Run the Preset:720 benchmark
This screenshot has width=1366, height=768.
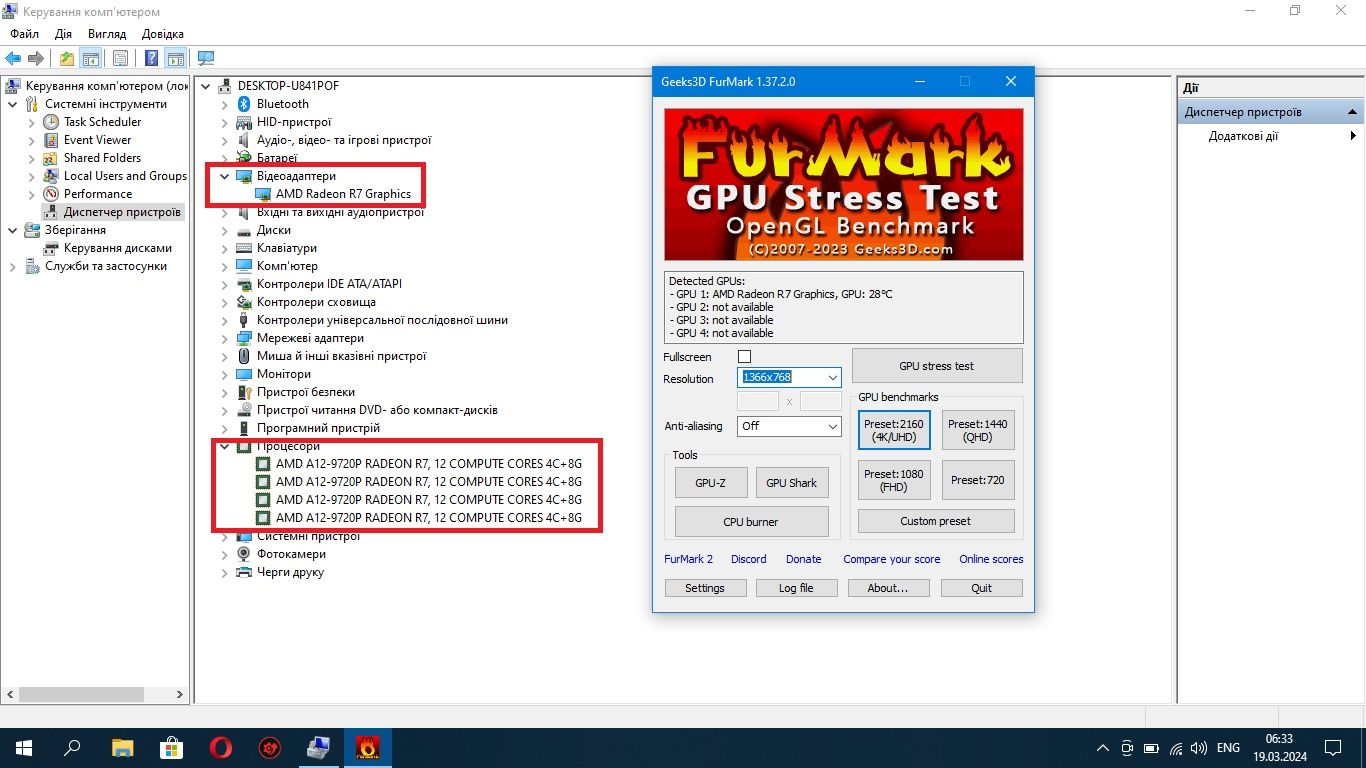(978, 480)
